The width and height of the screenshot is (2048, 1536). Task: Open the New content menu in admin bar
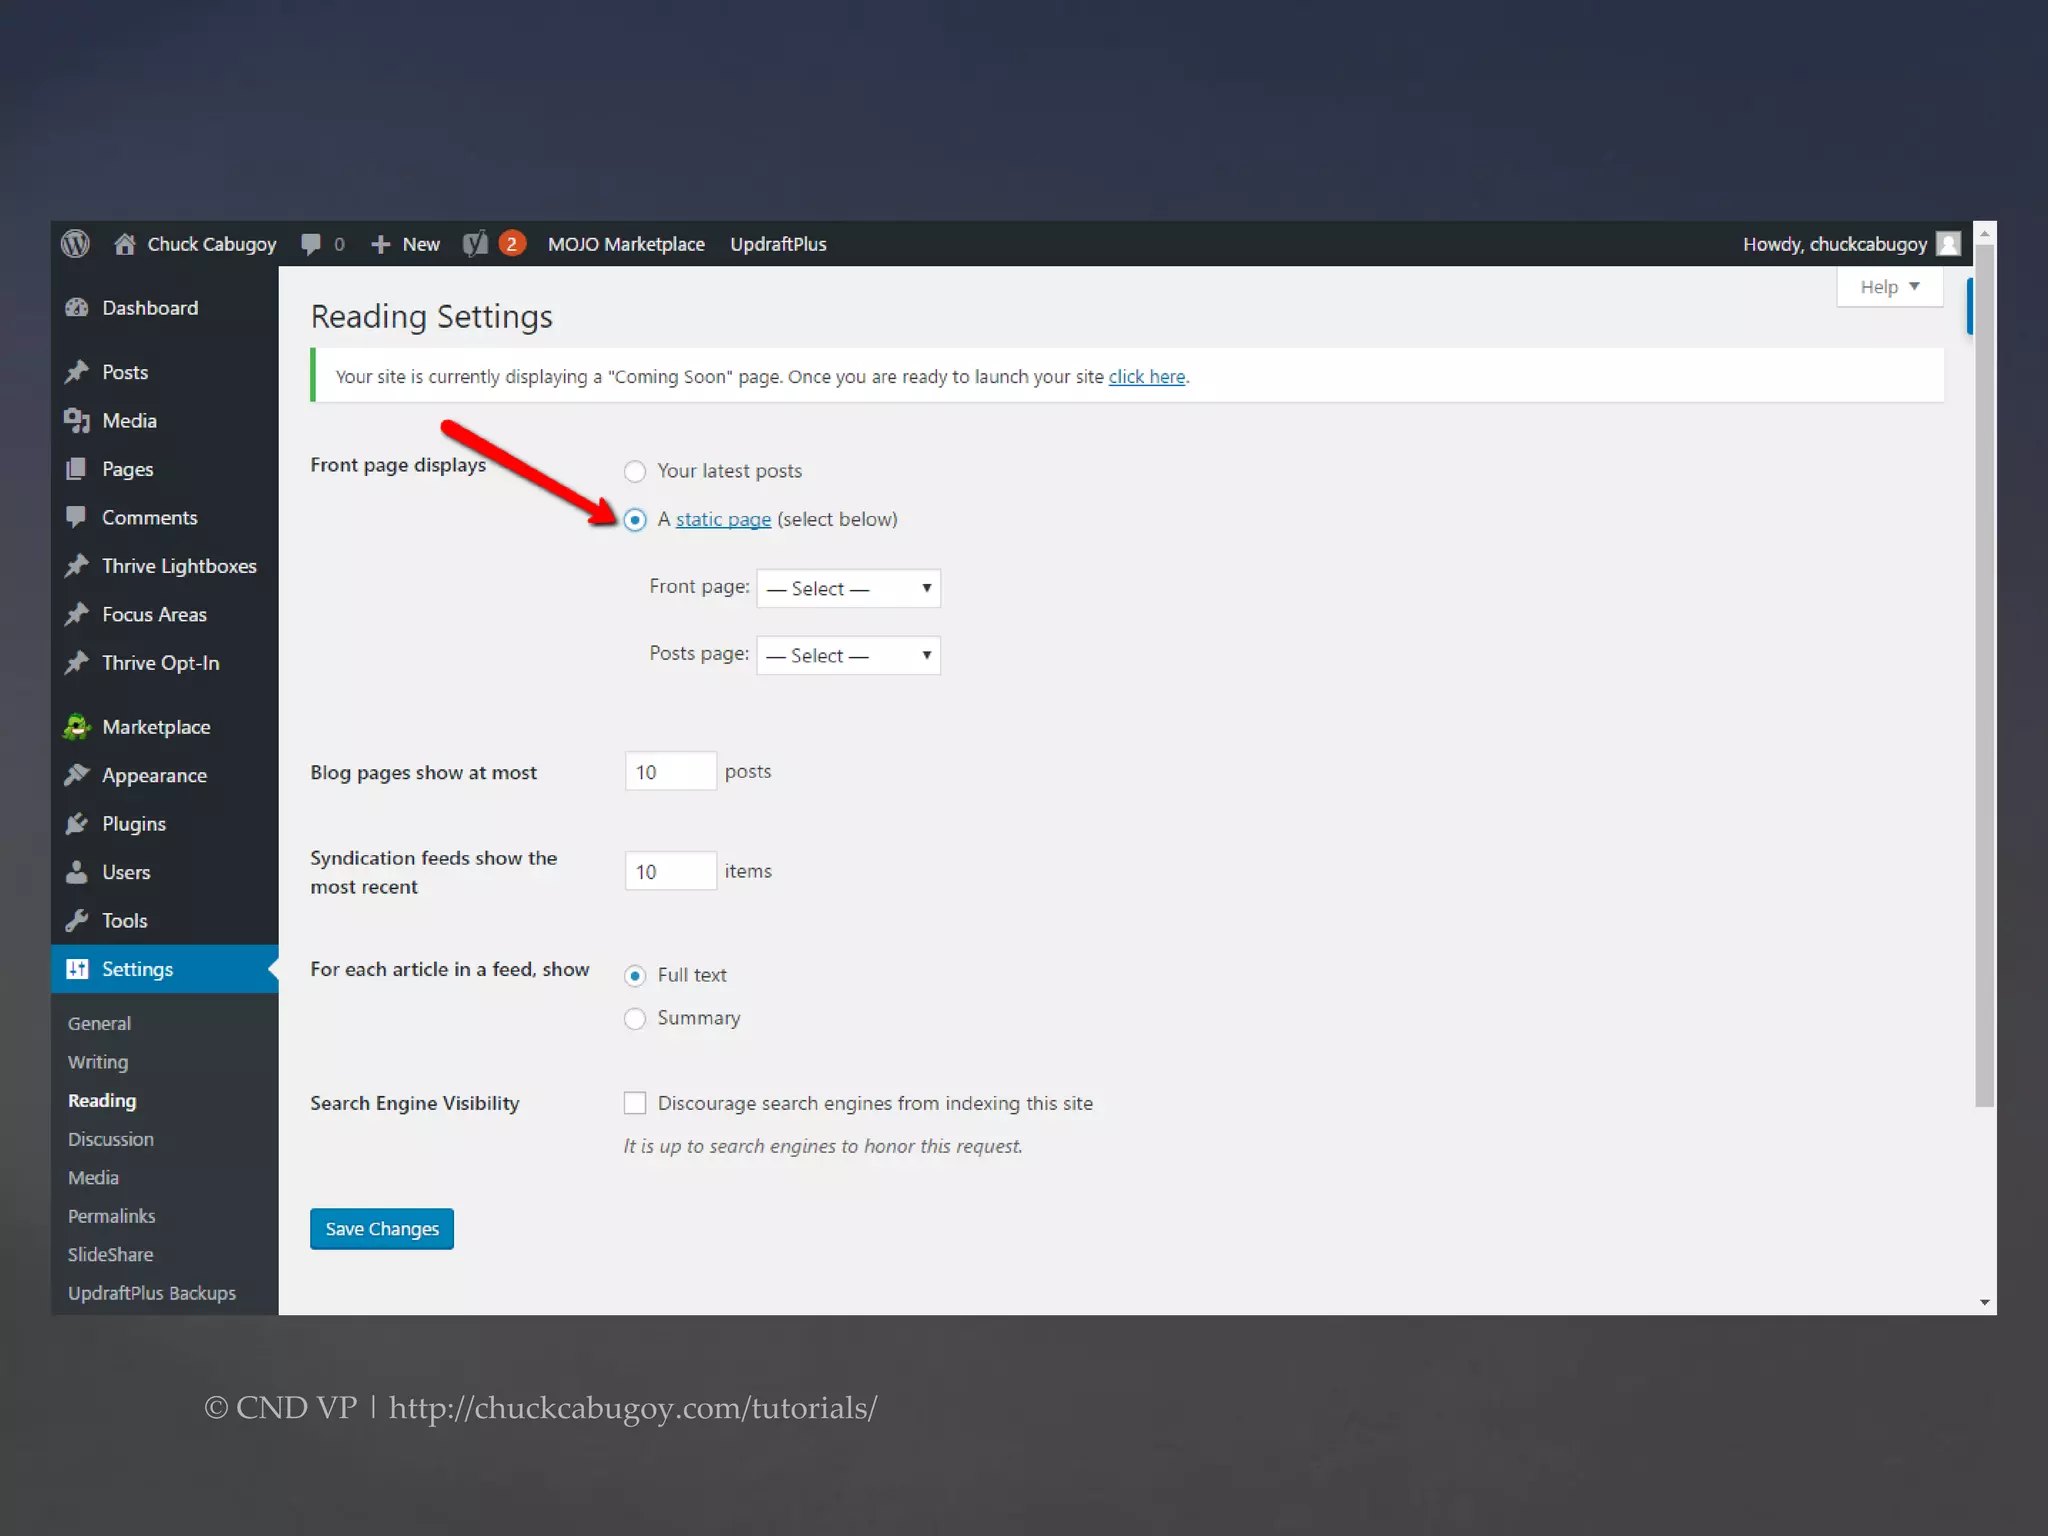pyautogui.click(x=405, y=244)
